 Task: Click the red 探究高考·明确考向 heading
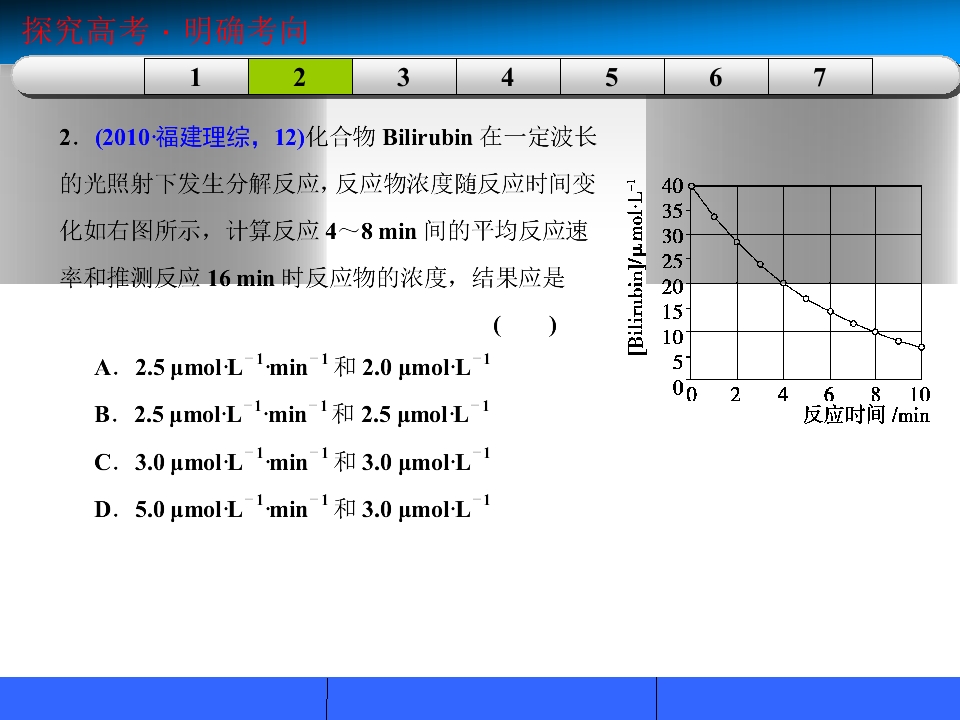click(165, 31)
